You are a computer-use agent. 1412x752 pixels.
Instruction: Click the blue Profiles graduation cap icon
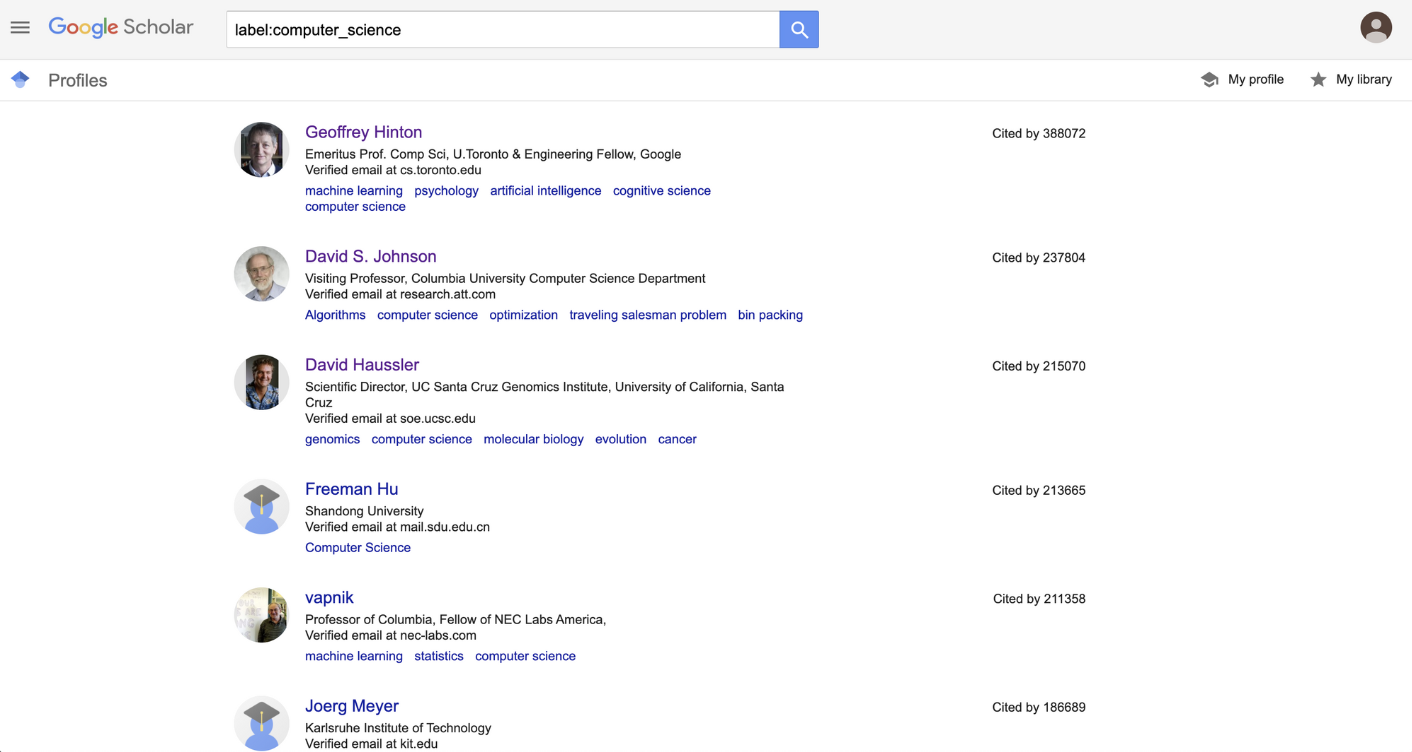click(x=20, y=80)
